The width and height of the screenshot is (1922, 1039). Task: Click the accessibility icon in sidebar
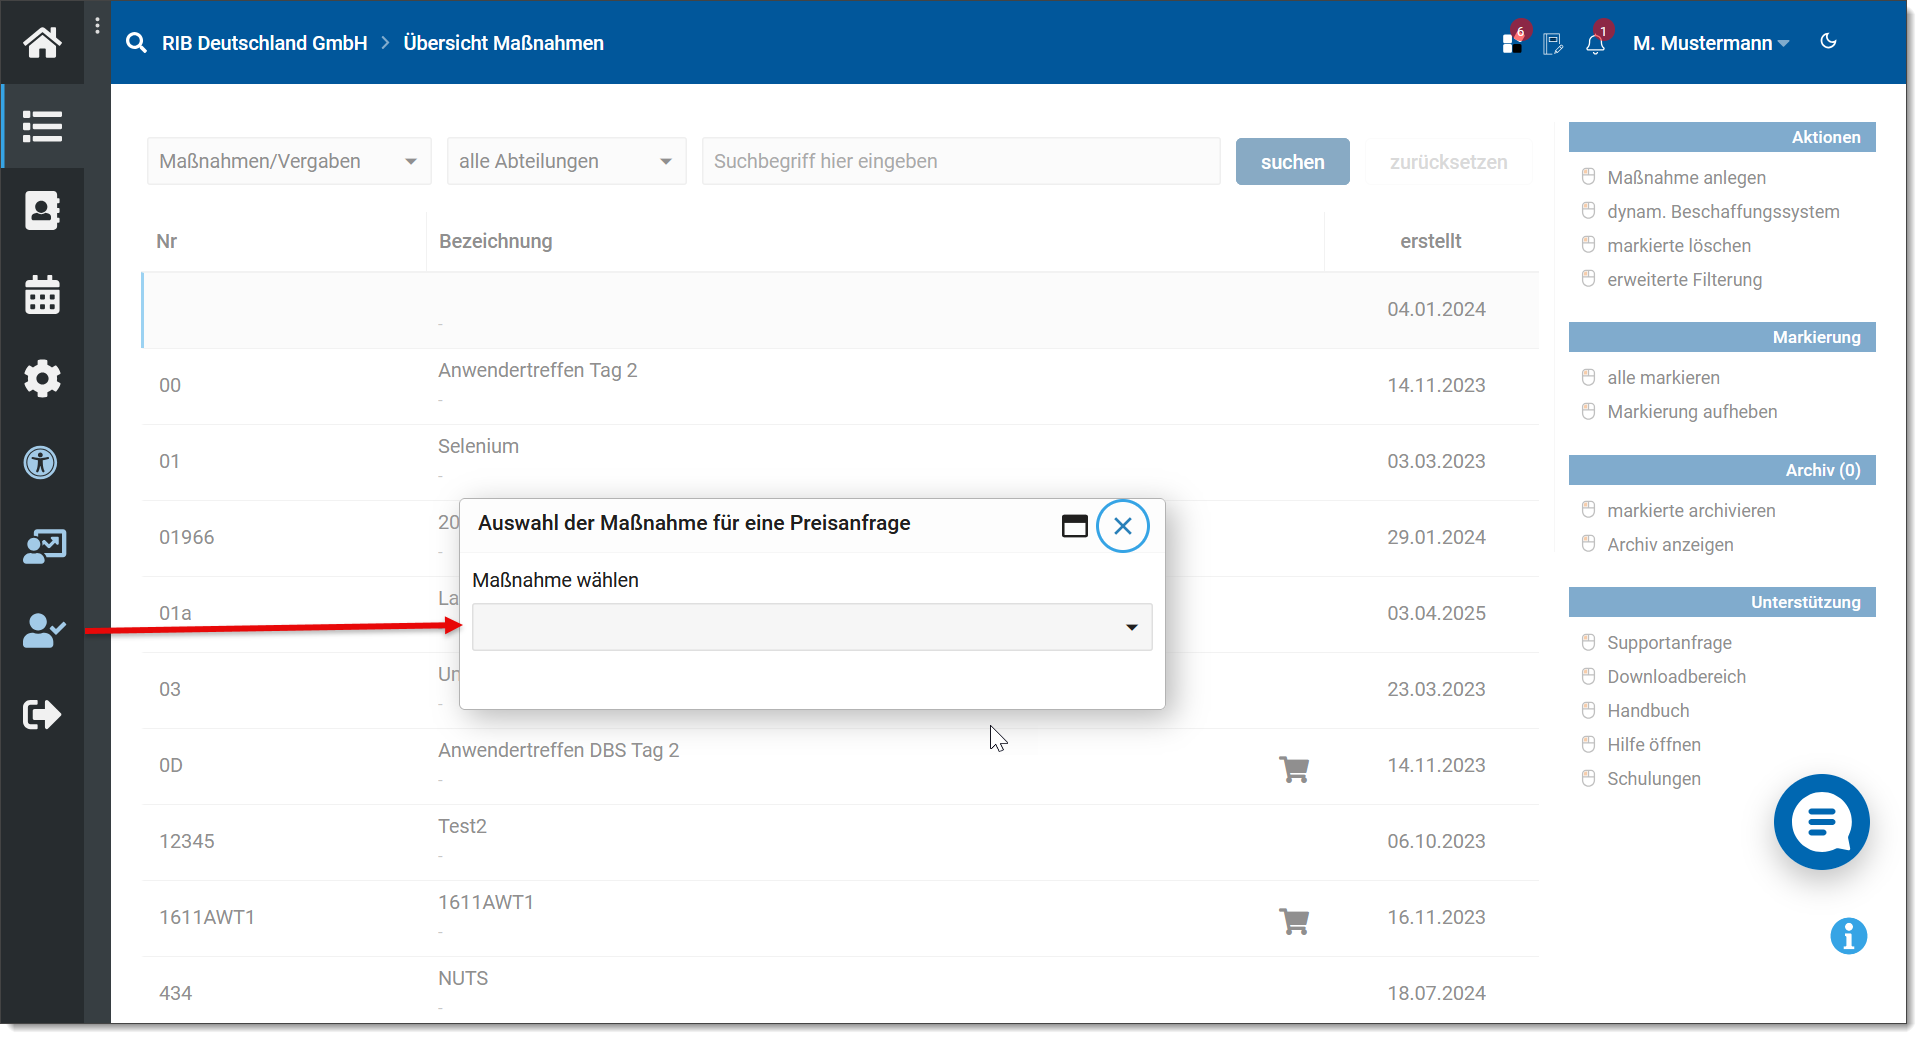pyautogui.click(x=42, y=463)
